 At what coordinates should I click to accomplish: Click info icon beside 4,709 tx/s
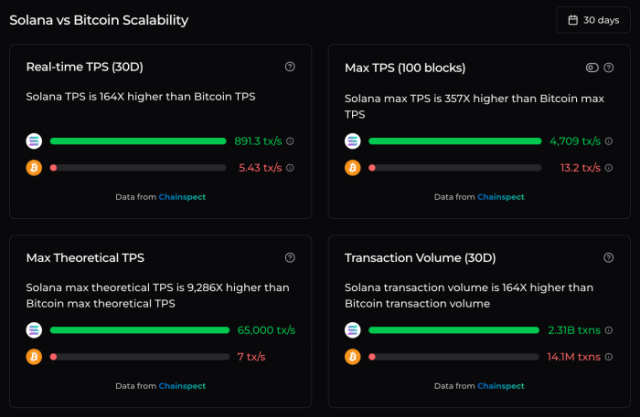pos(609,141)
